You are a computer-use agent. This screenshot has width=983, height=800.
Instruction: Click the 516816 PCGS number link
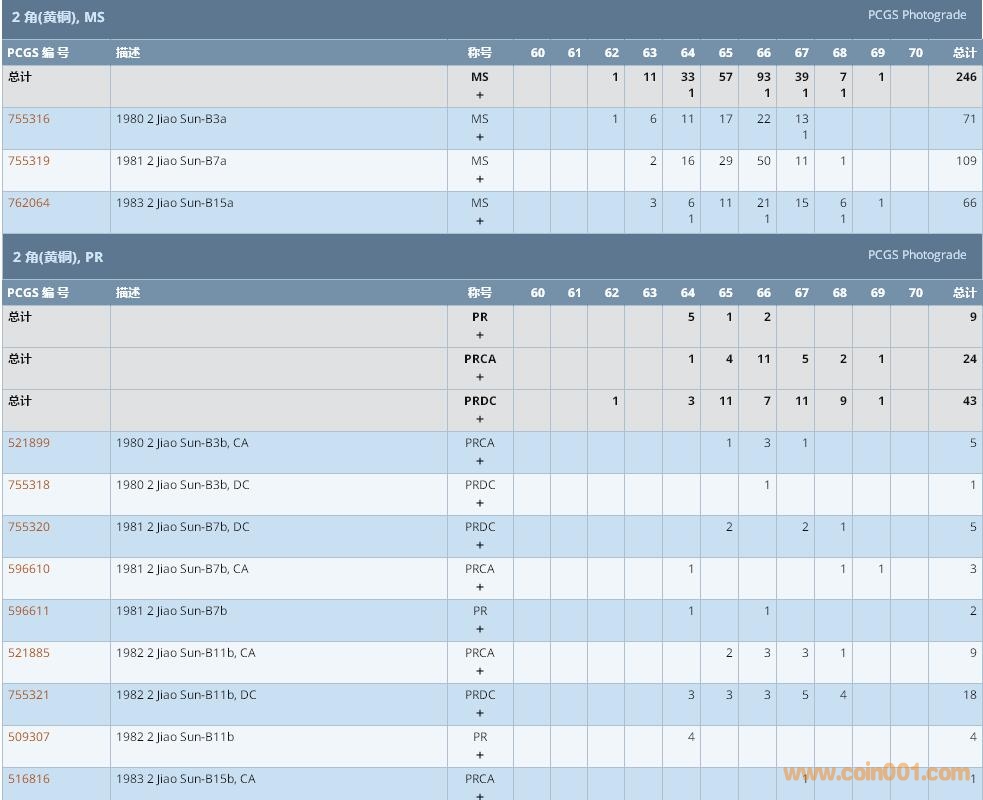click(x=29, y=779)
